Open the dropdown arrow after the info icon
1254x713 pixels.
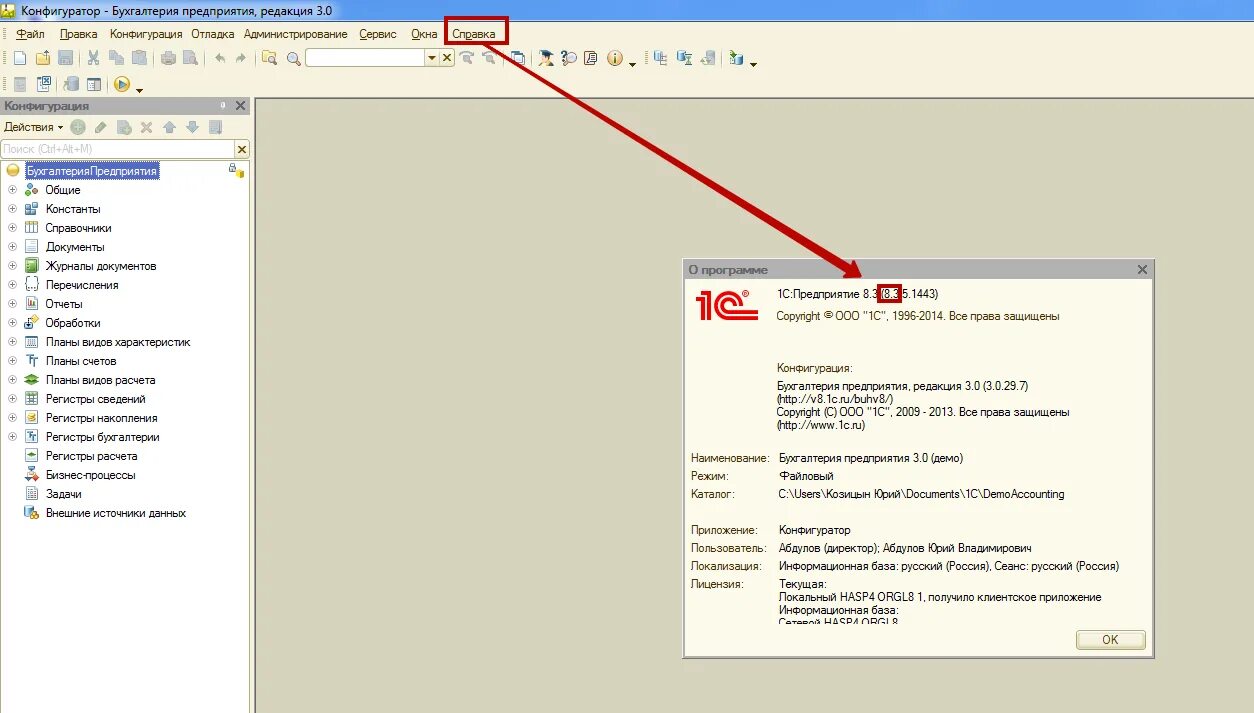633,63
